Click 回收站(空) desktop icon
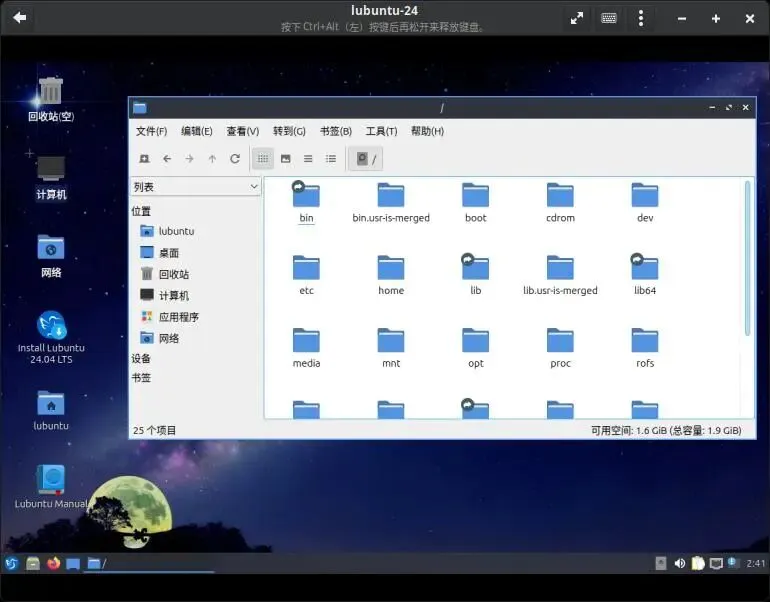Image resolution: width=770 pixels, height=602 pixels. 51,100
